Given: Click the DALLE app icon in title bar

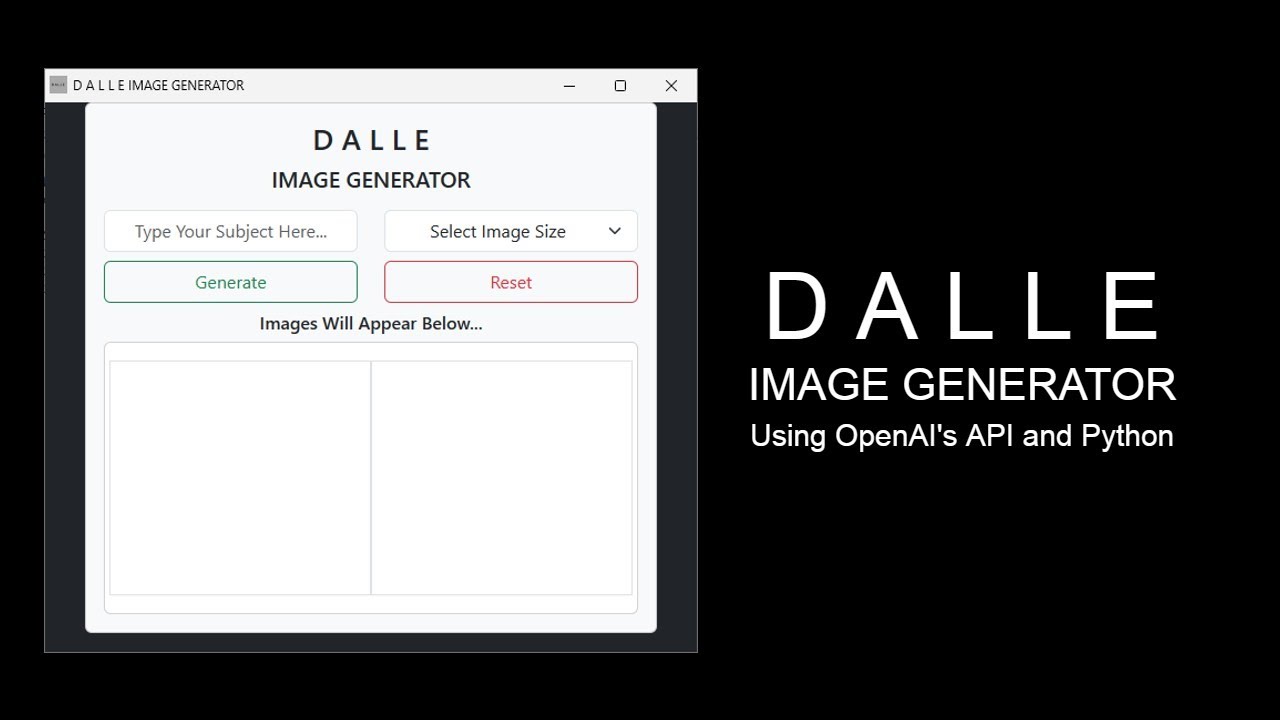Looking at the screenshot, I should click(x=58, y=85).
